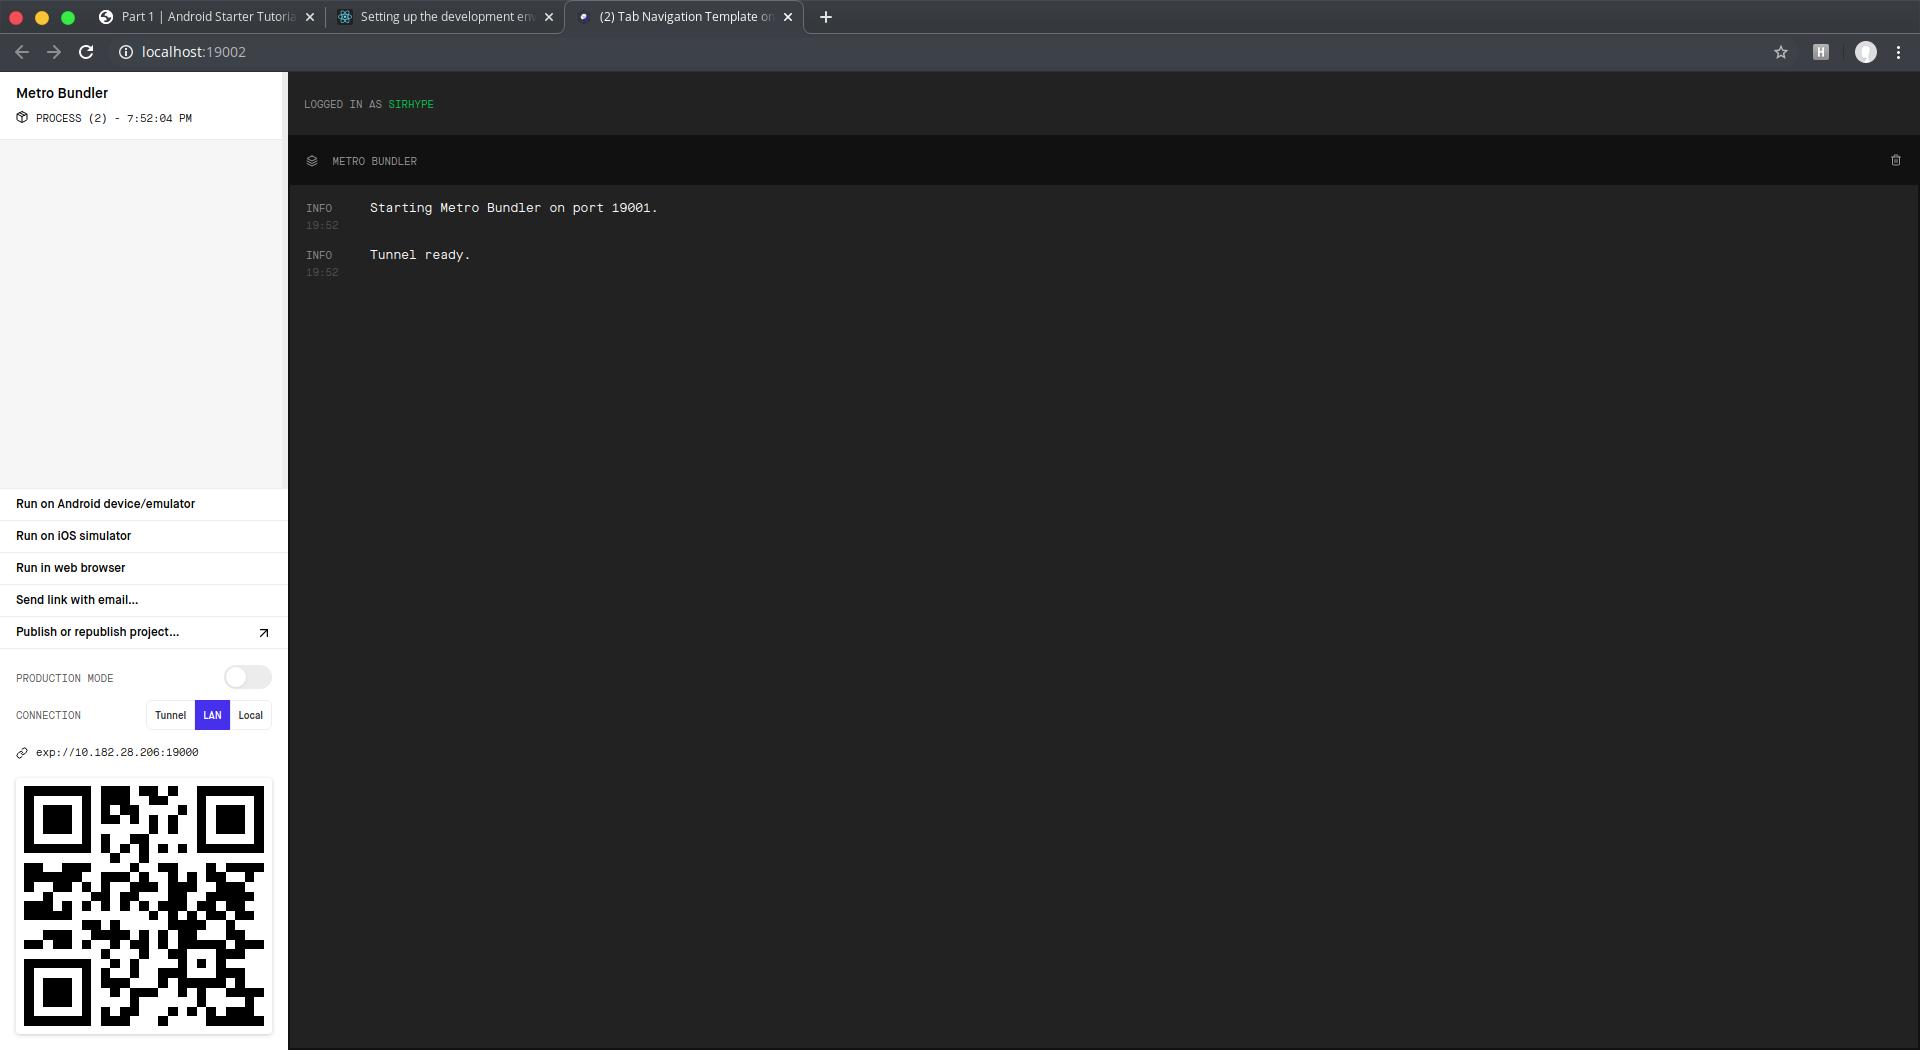Go forward in browser history
The image size is (1920, 1050).
[54, 52]
